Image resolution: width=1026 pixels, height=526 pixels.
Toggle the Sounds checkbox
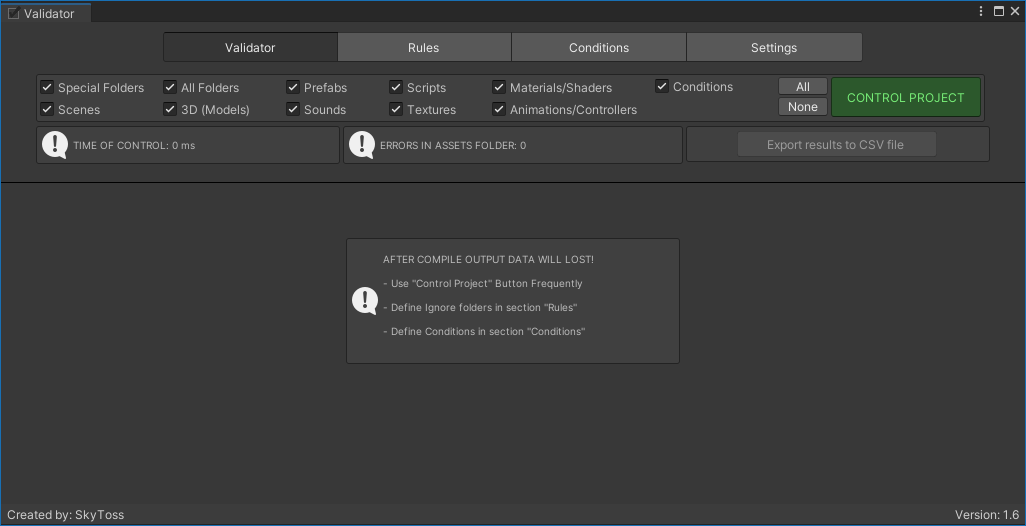(x=293, y=109)
